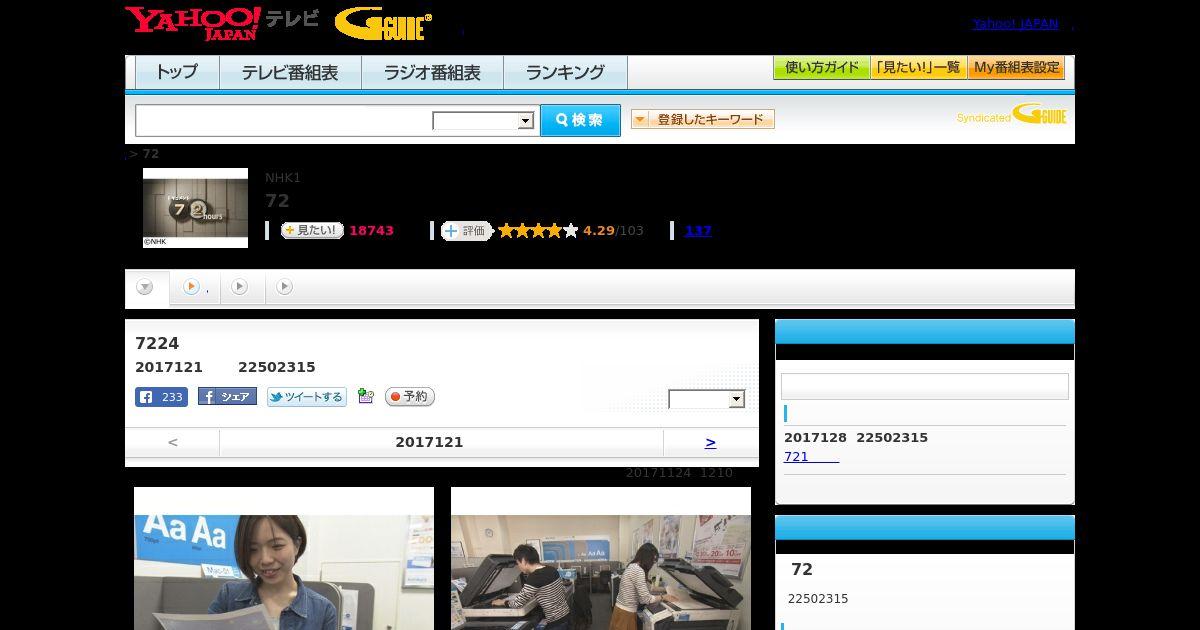Screen dimensions: 1200x630
Task: Expand the dropdown beside 予約 row
Action: [707, 399]
